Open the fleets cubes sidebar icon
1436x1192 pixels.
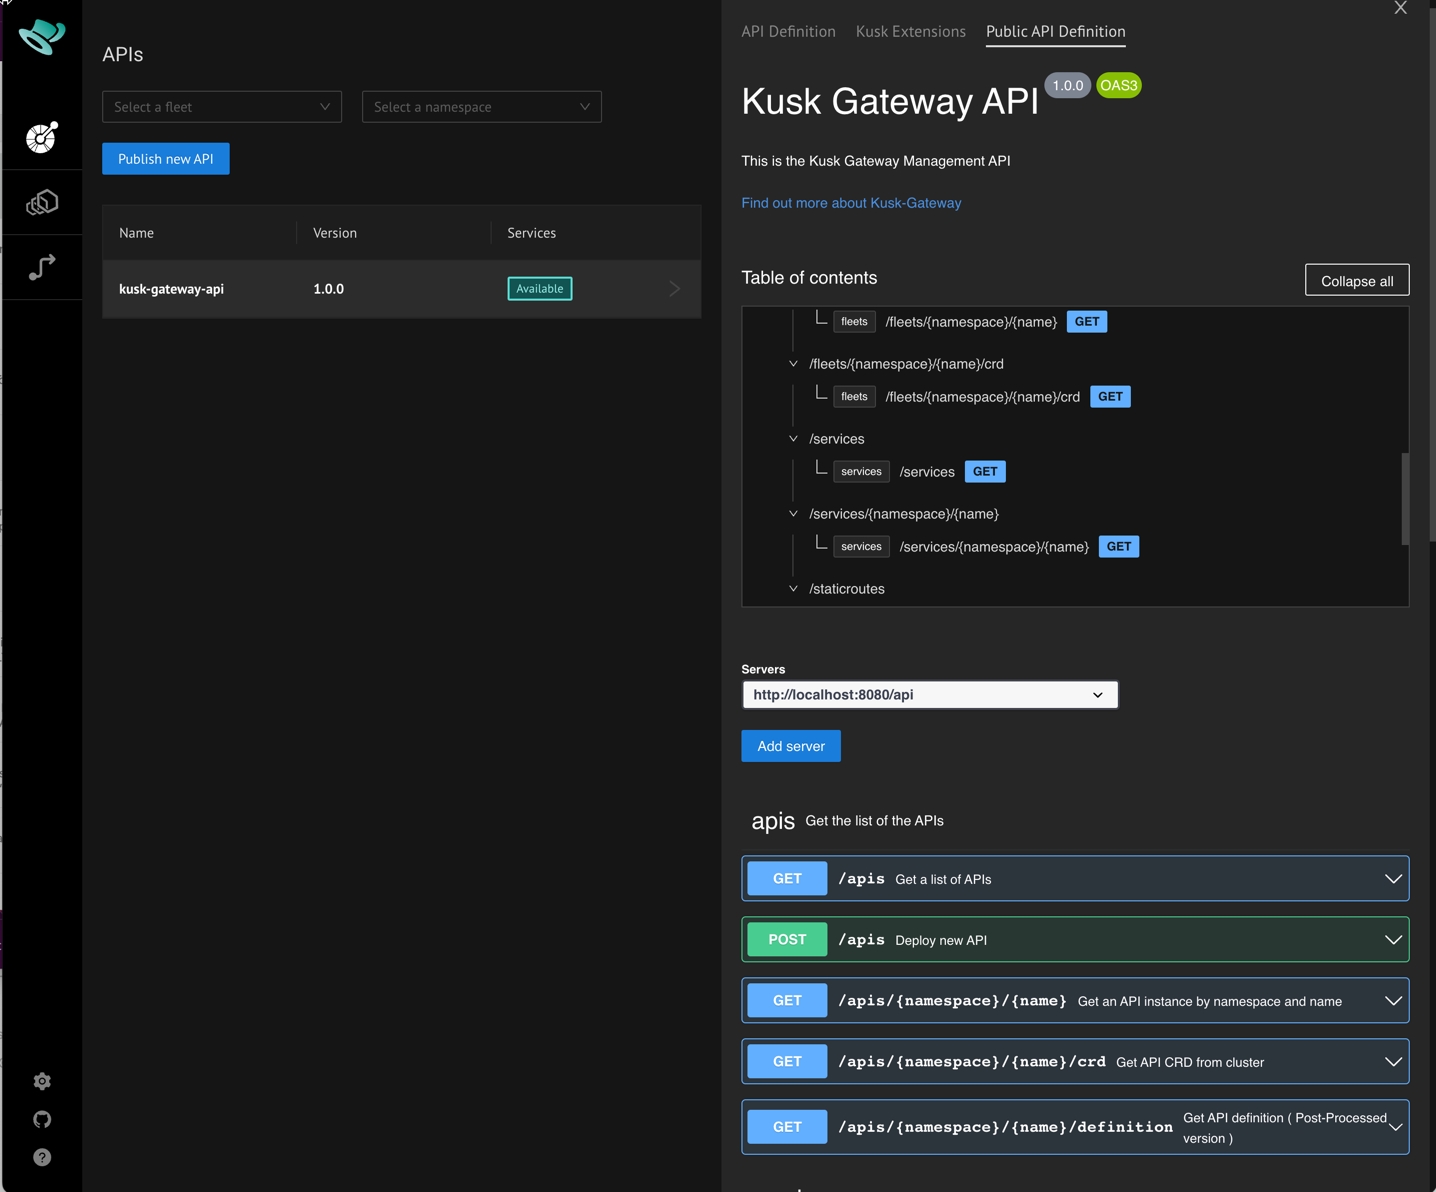tap(42, 203)
